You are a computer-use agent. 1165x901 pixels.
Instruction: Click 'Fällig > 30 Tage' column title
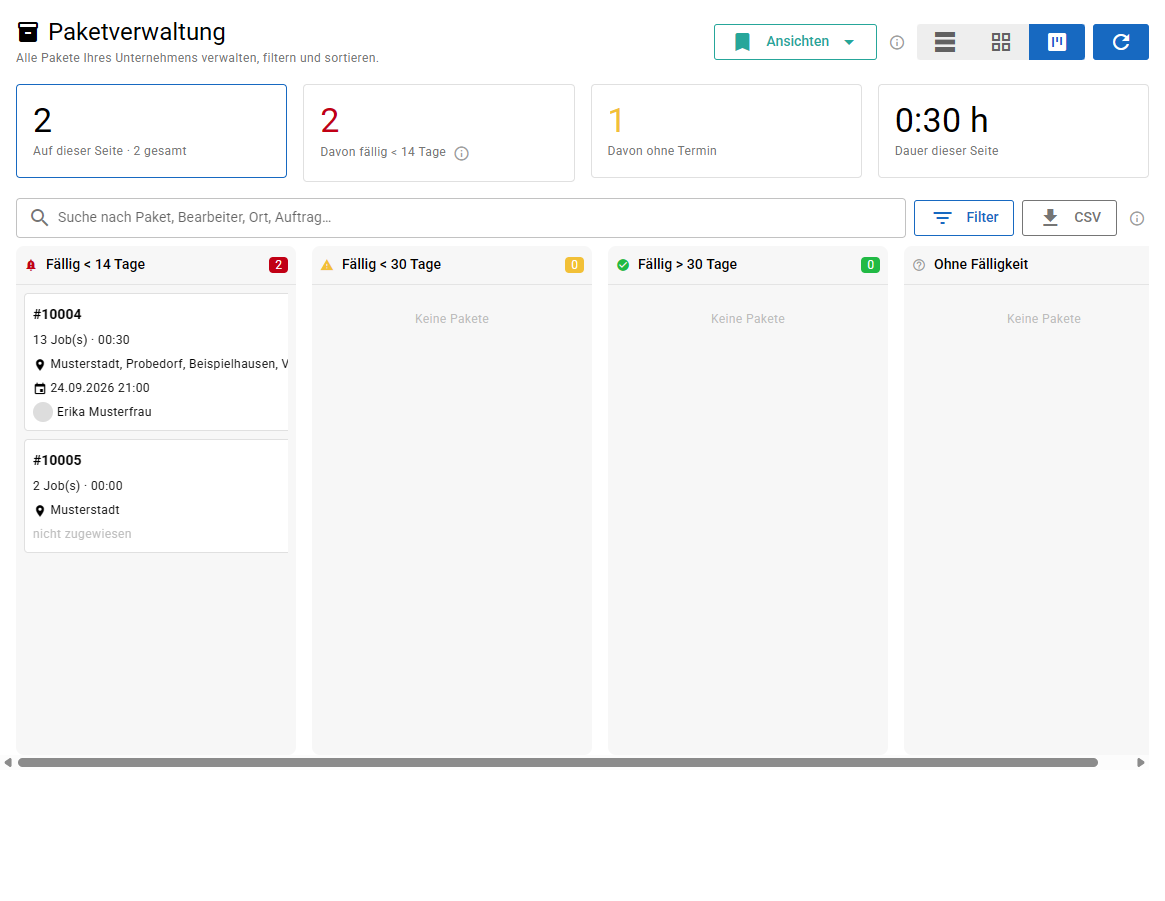(687, 264)
